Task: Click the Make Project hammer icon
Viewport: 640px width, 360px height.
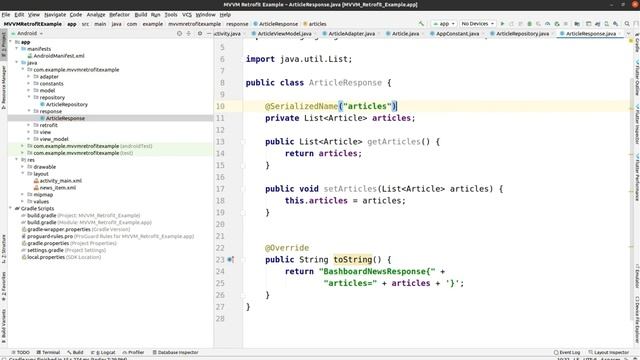Action: click(422, 24)
